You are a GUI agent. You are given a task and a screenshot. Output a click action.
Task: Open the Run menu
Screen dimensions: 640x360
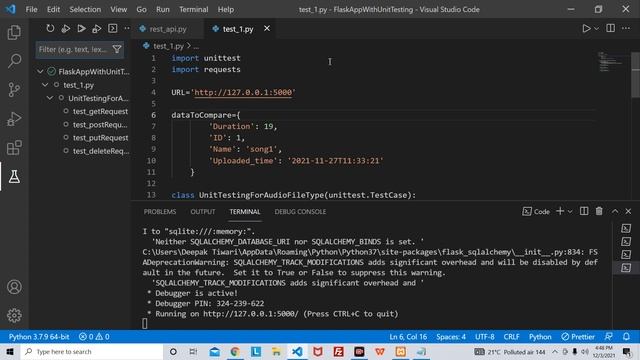[x=162, y=9]
